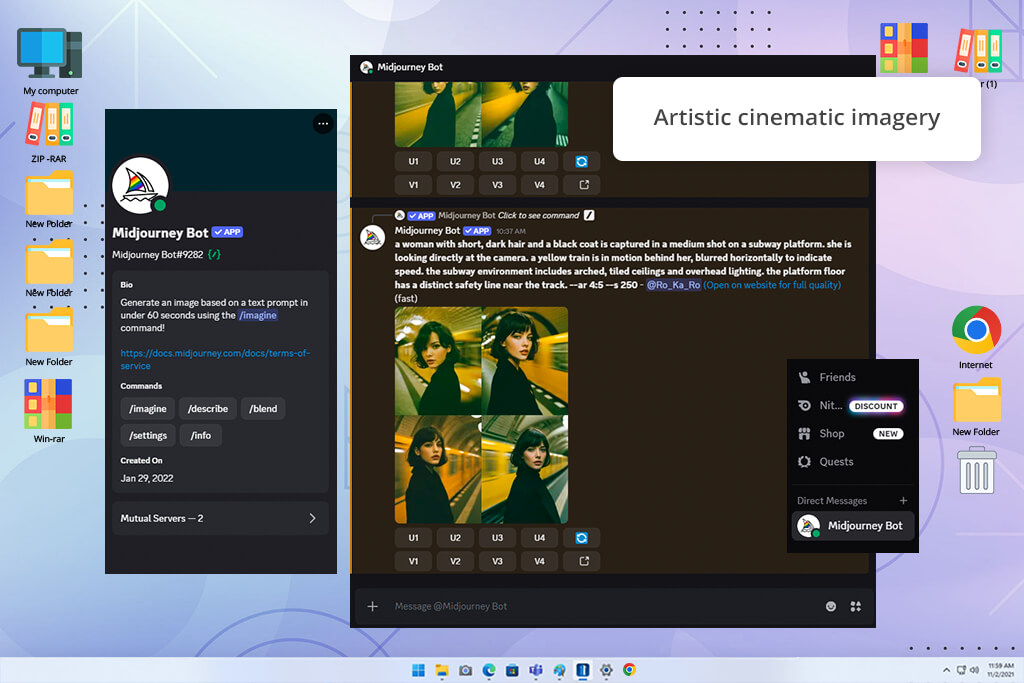Image resolution: width=1024 pixels, height=683 pixels.
Task: Open the Windows Start menu
Action: 418,670
